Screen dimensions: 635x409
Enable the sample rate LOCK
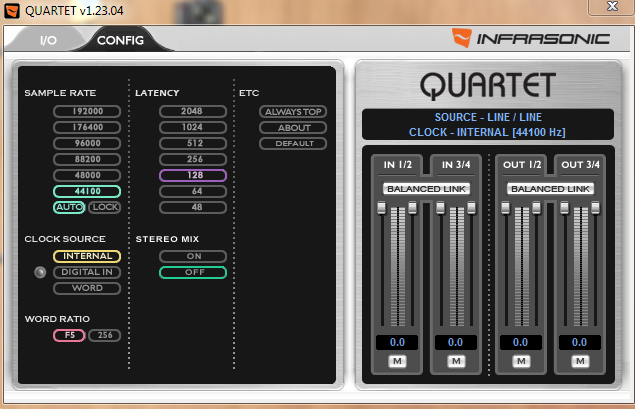click(104, 207)
